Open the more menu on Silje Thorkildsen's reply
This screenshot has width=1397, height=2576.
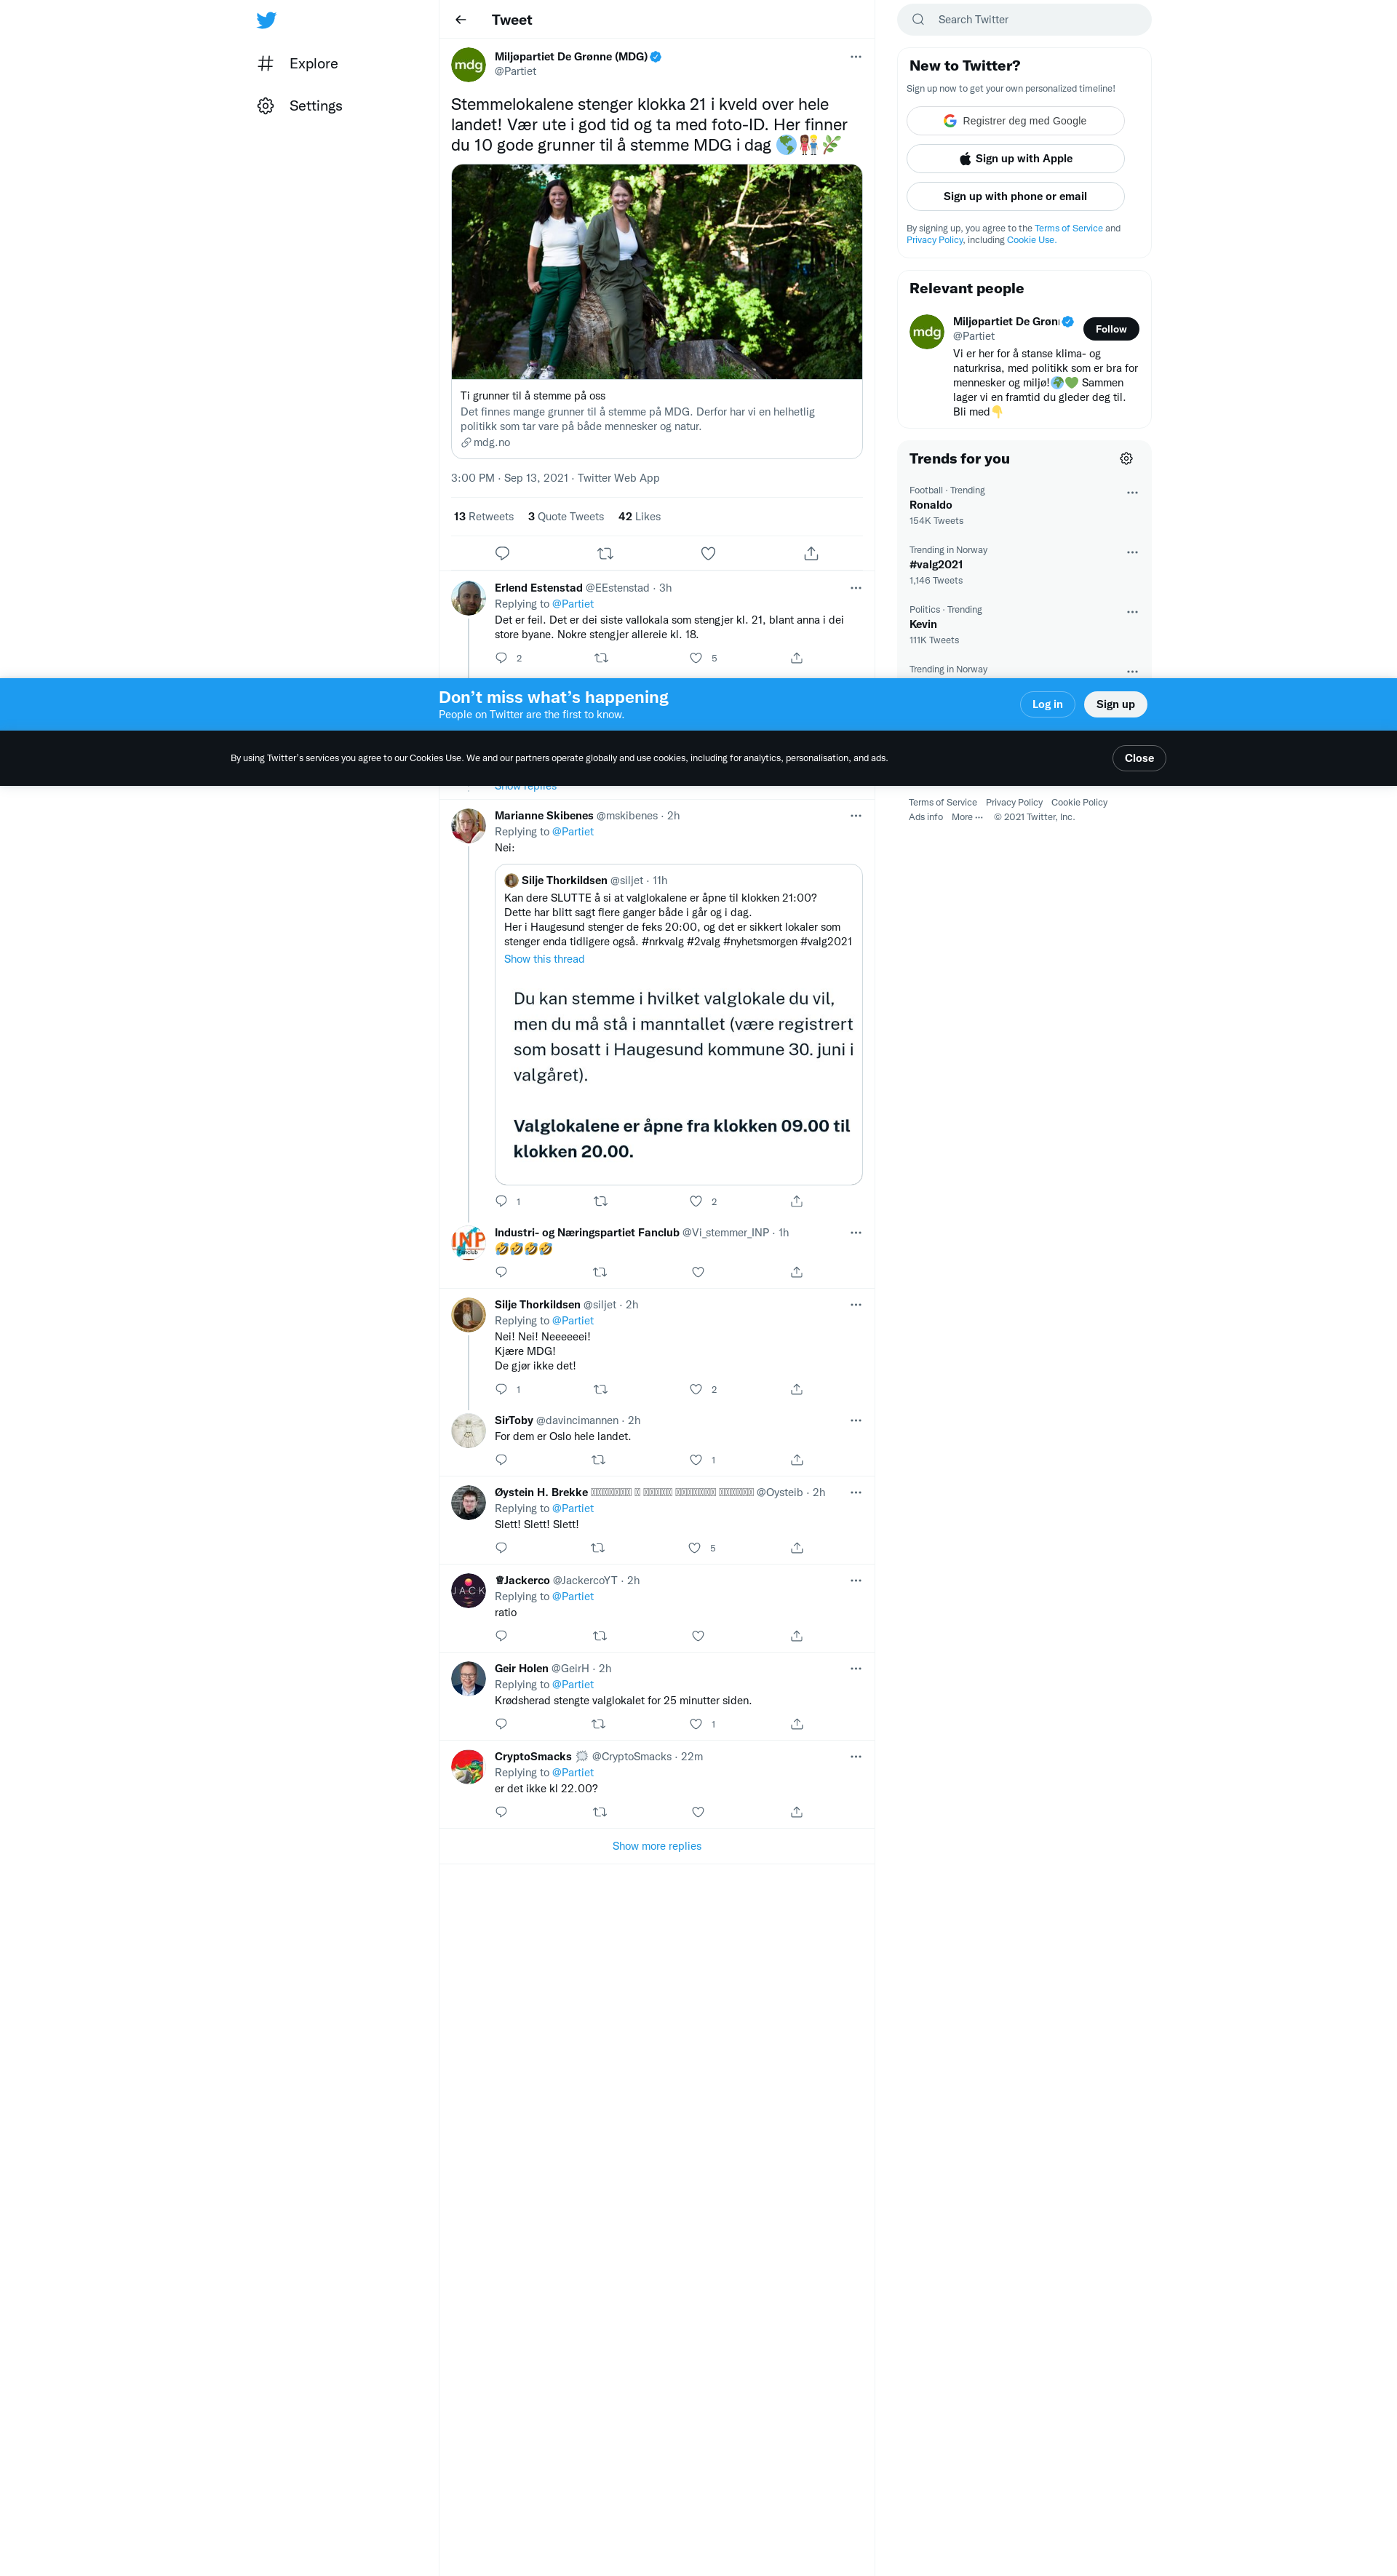click(855, 1305)
